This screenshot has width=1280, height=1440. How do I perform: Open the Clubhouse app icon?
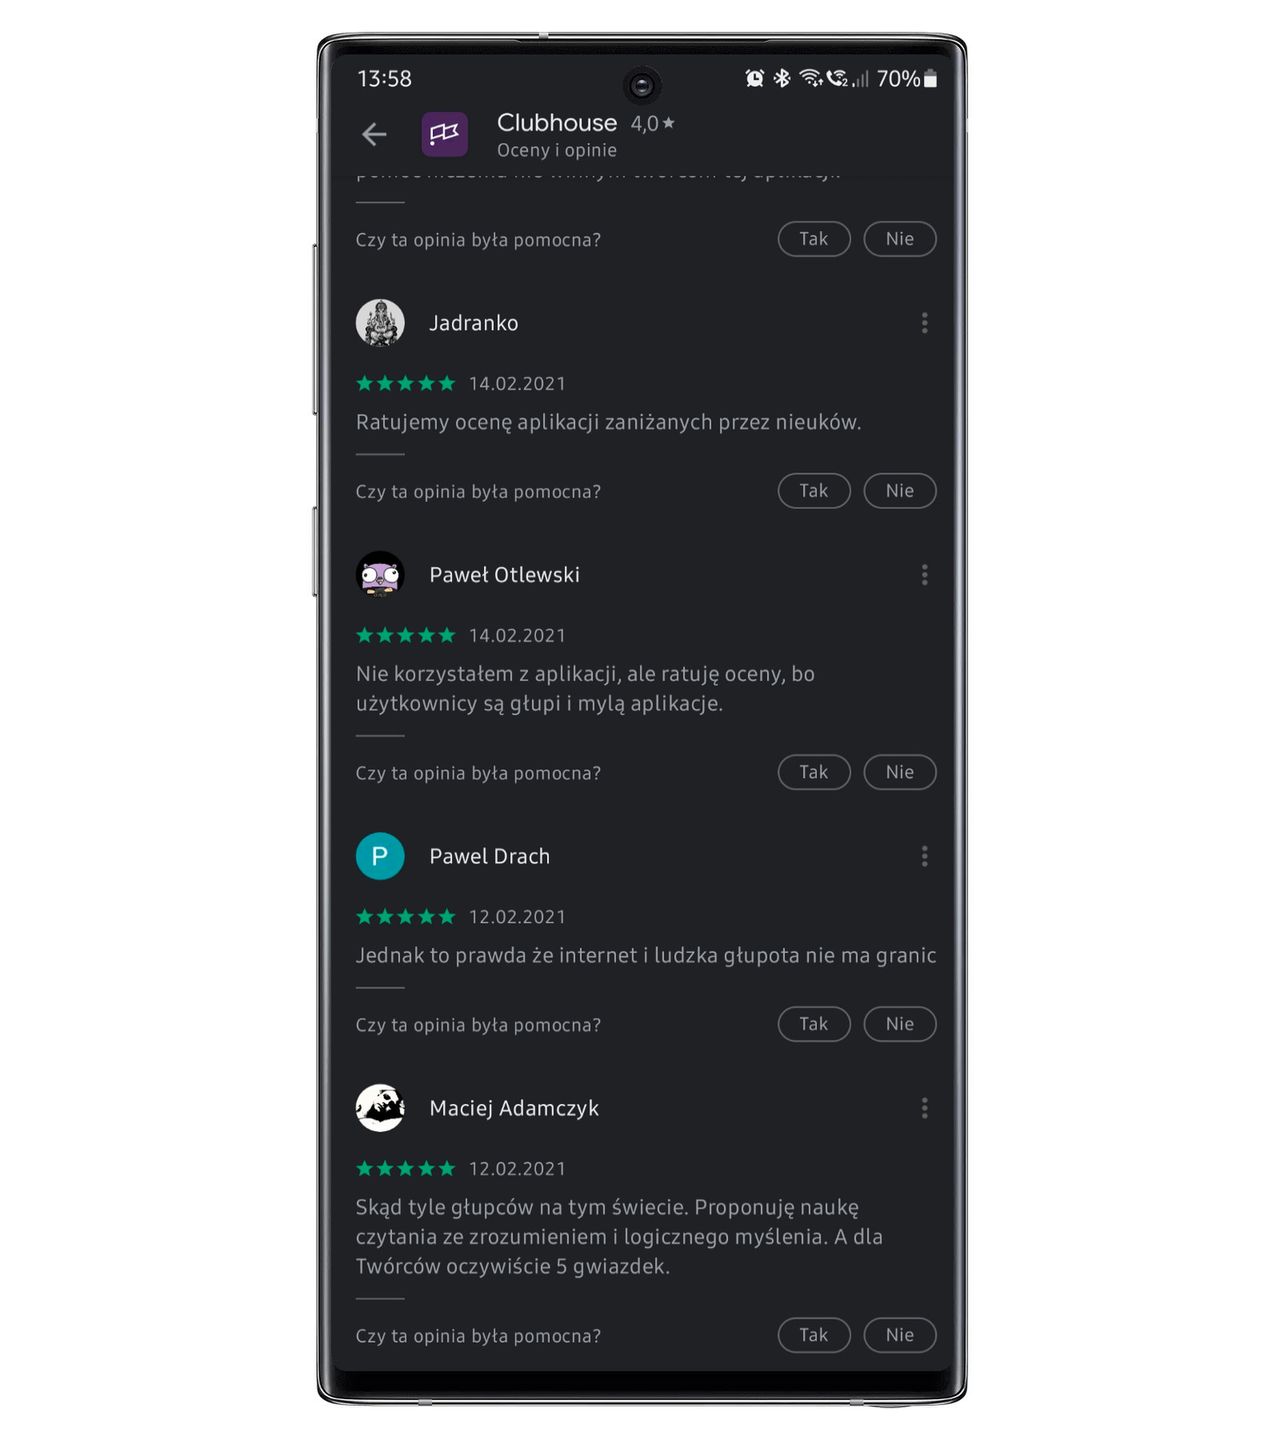click(444, 134)
